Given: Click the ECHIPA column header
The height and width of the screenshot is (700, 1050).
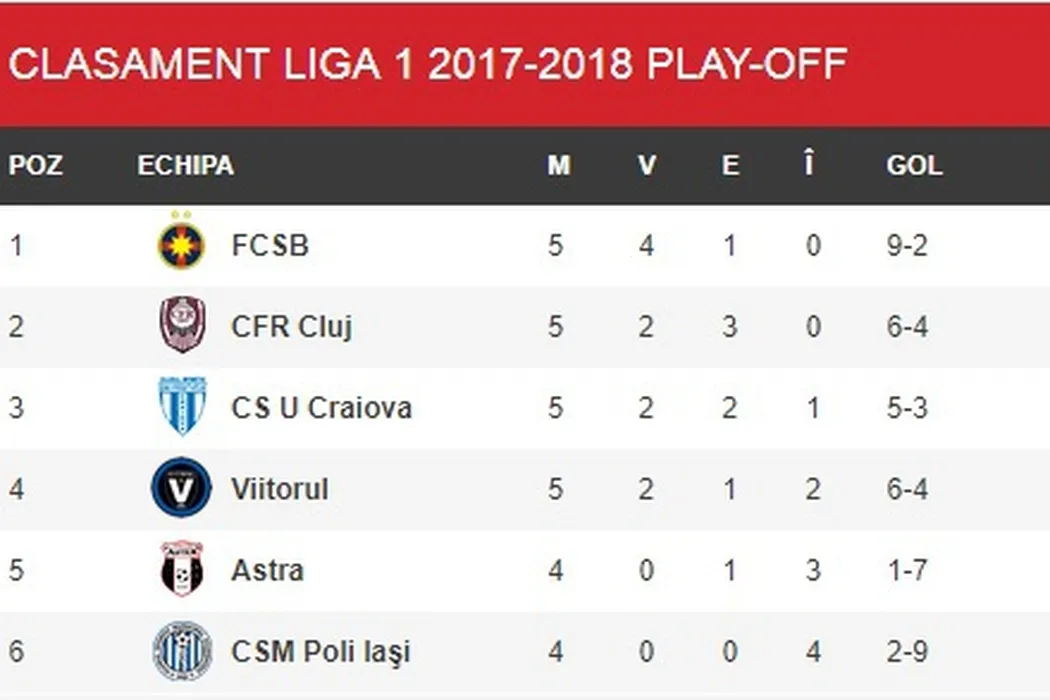Looking at the screenshot, I should [x=185, y=165].
